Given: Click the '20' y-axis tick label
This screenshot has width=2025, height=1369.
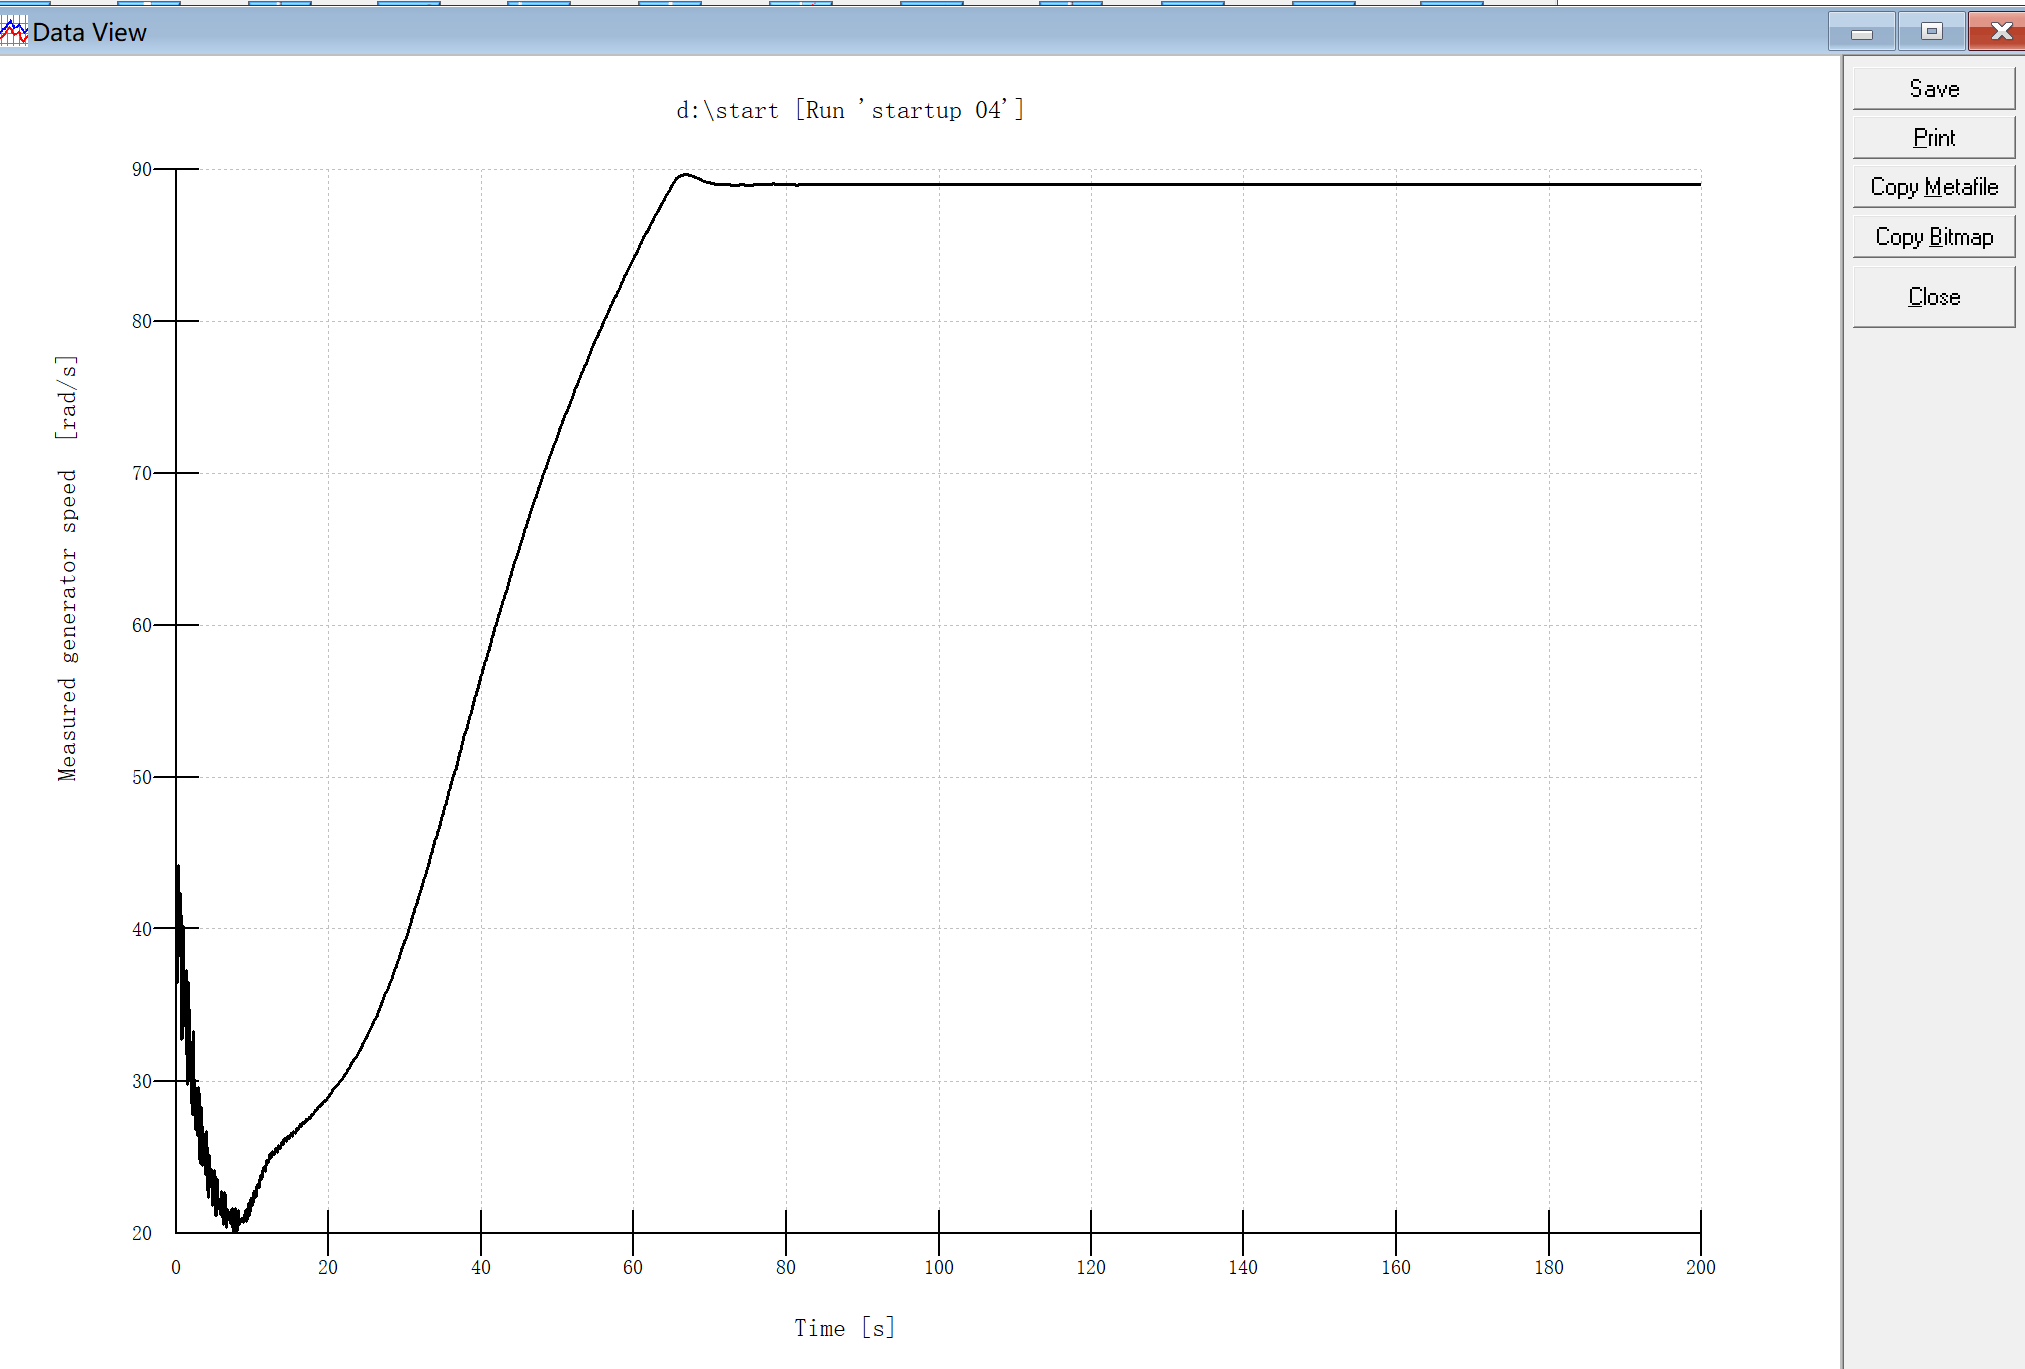Looking at the screenshot, I should (142, 1233).
